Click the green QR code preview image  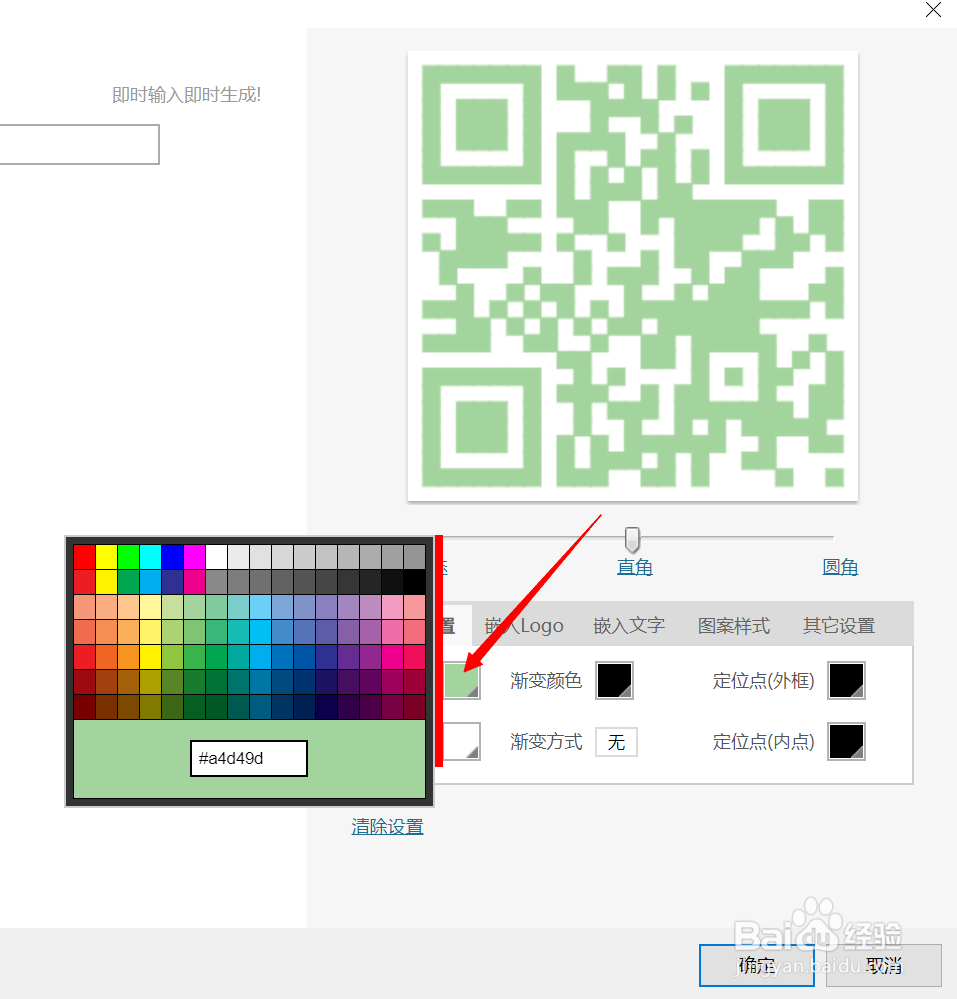pos(633,276)
